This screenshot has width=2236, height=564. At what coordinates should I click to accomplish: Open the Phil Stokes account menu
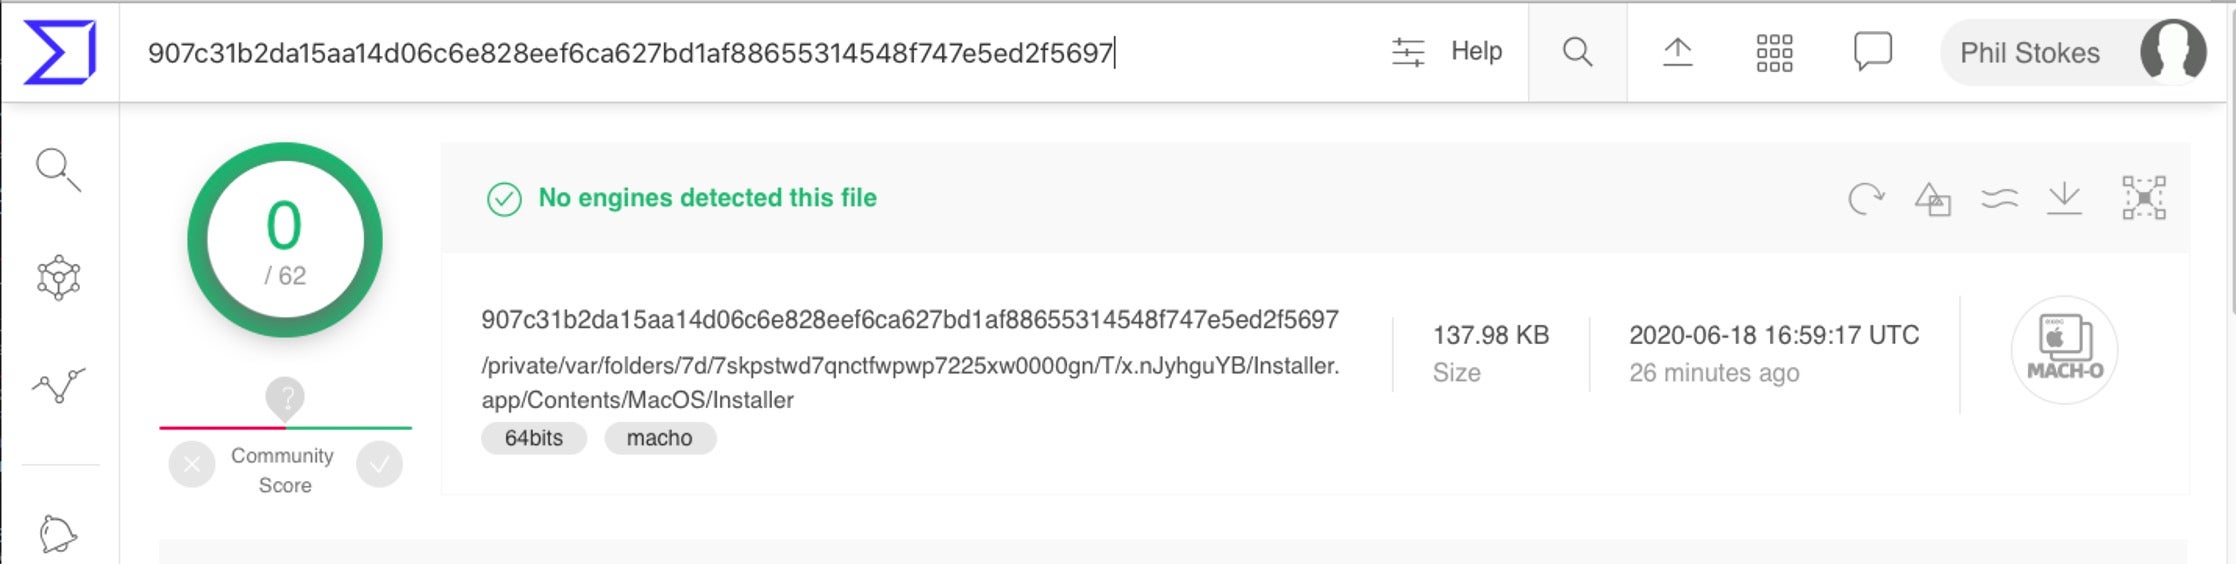[x=2072, y=52]
